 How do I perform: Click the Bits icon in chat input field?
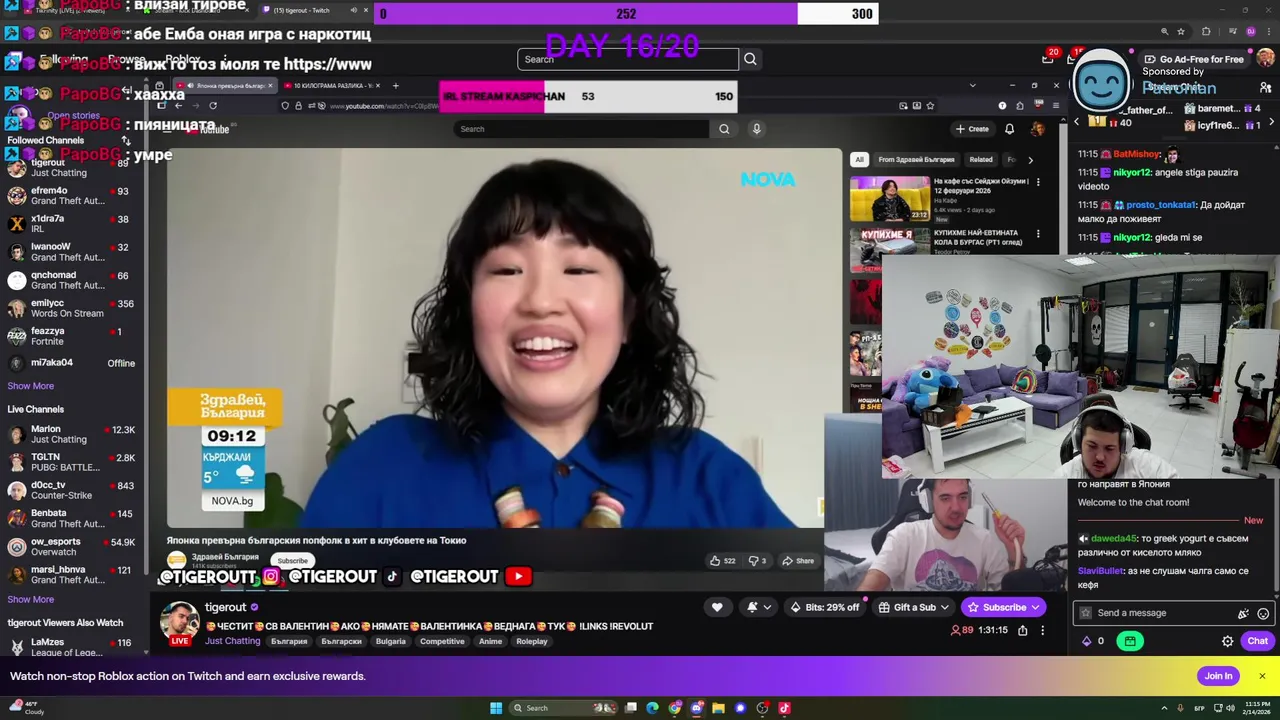(1243, 613)
